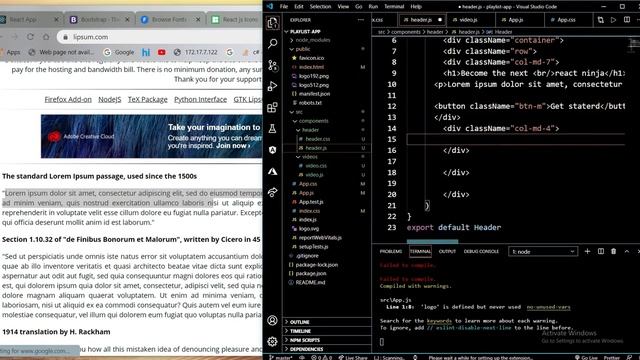Split the editor to the right
This screenshot has width=640, height=360.
coord(627,20)
